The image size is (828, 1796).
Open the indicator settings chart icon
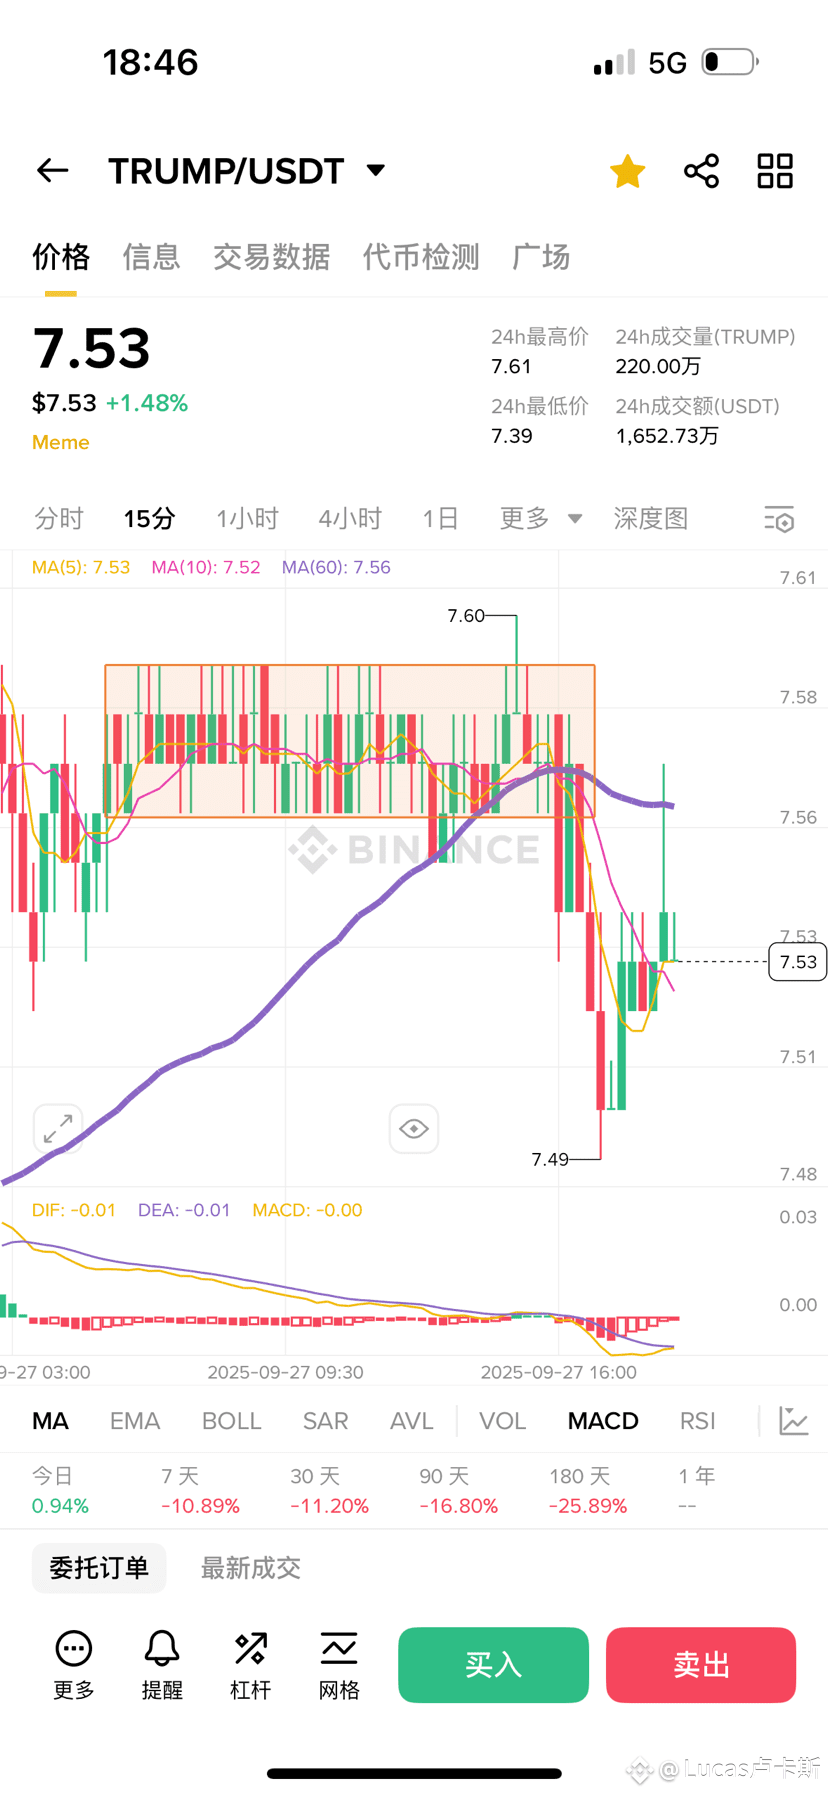794,1421
